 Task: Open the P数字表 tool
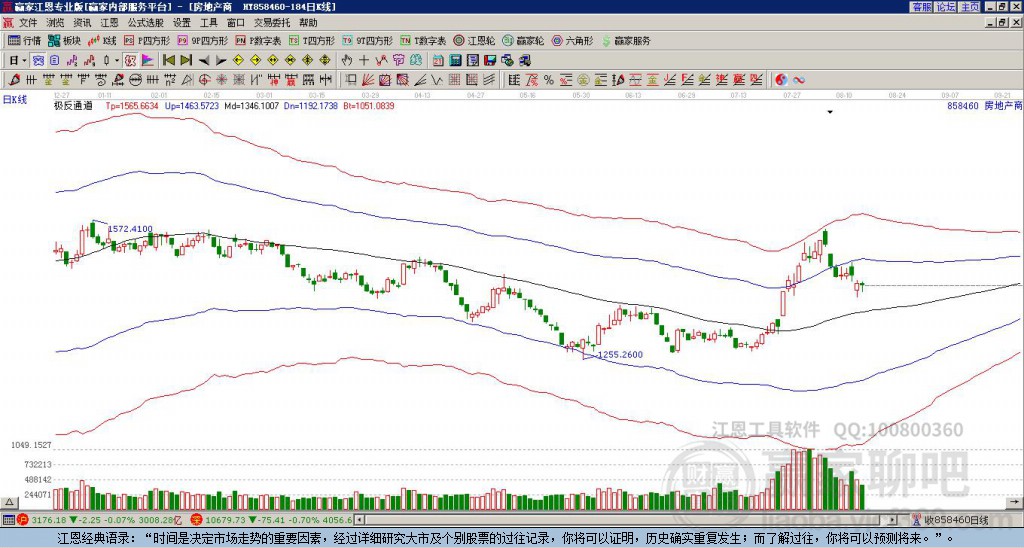click(259, 40)
